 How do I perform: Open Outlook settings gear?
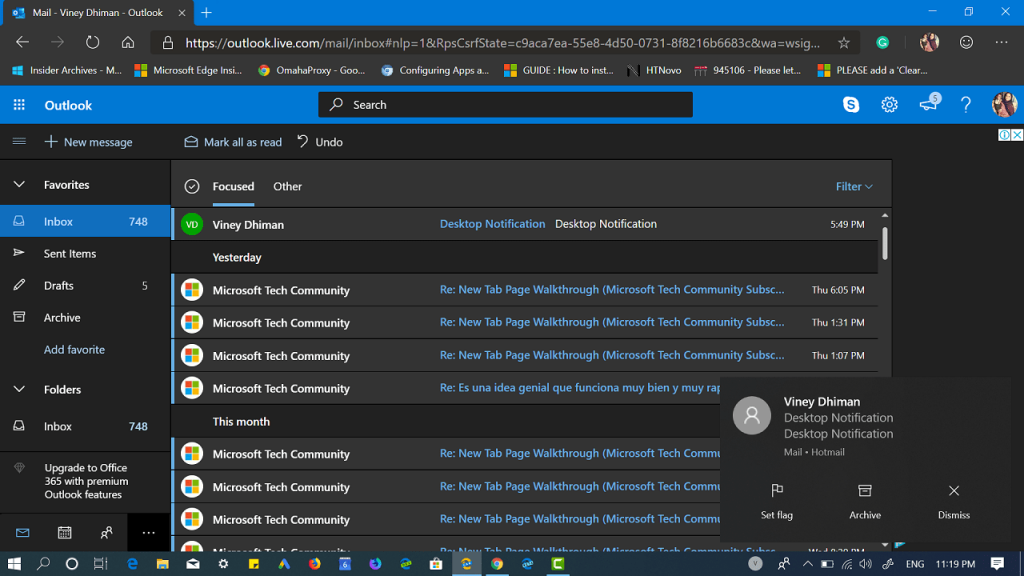coord(889,104)
